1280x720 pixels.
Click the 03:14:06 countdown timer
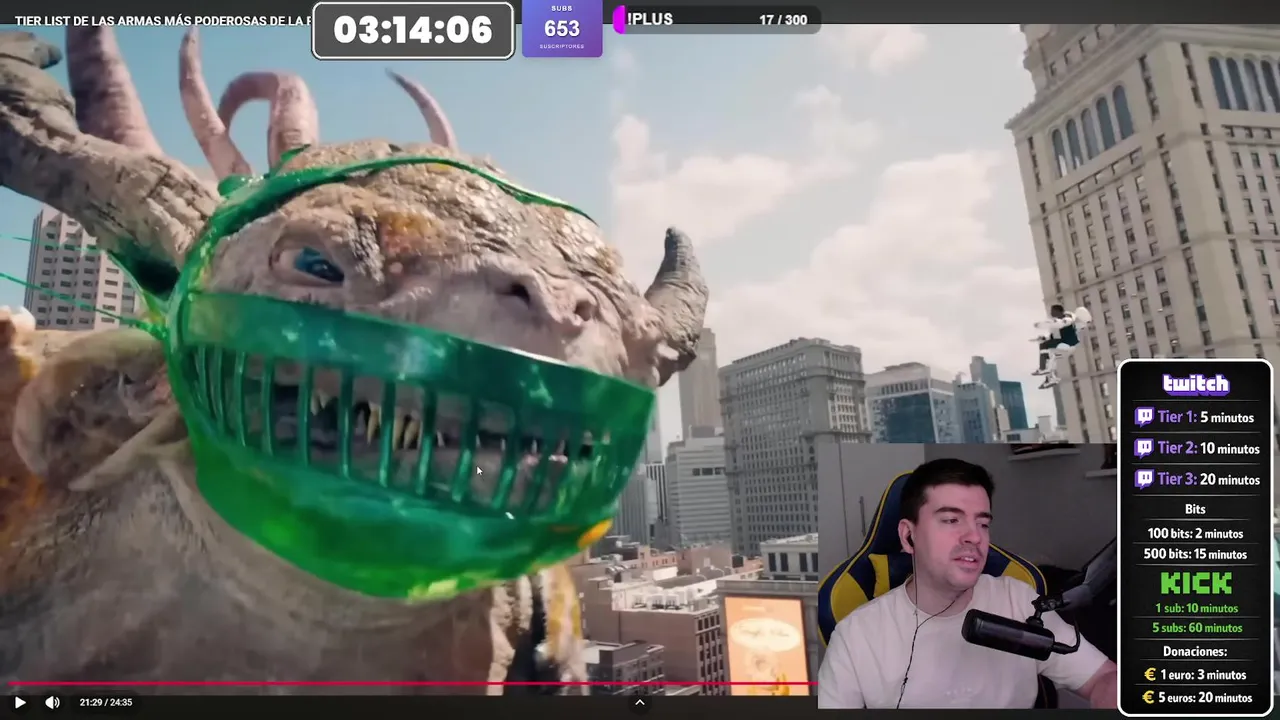coord(413,30)
